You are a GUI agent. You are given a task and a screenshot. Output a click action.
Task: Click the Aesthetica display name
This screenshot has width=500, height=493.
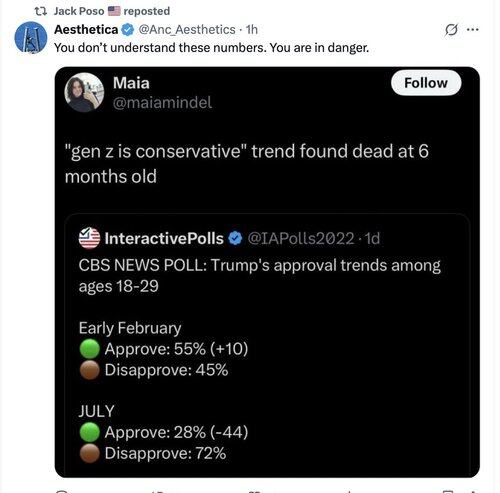86,30
